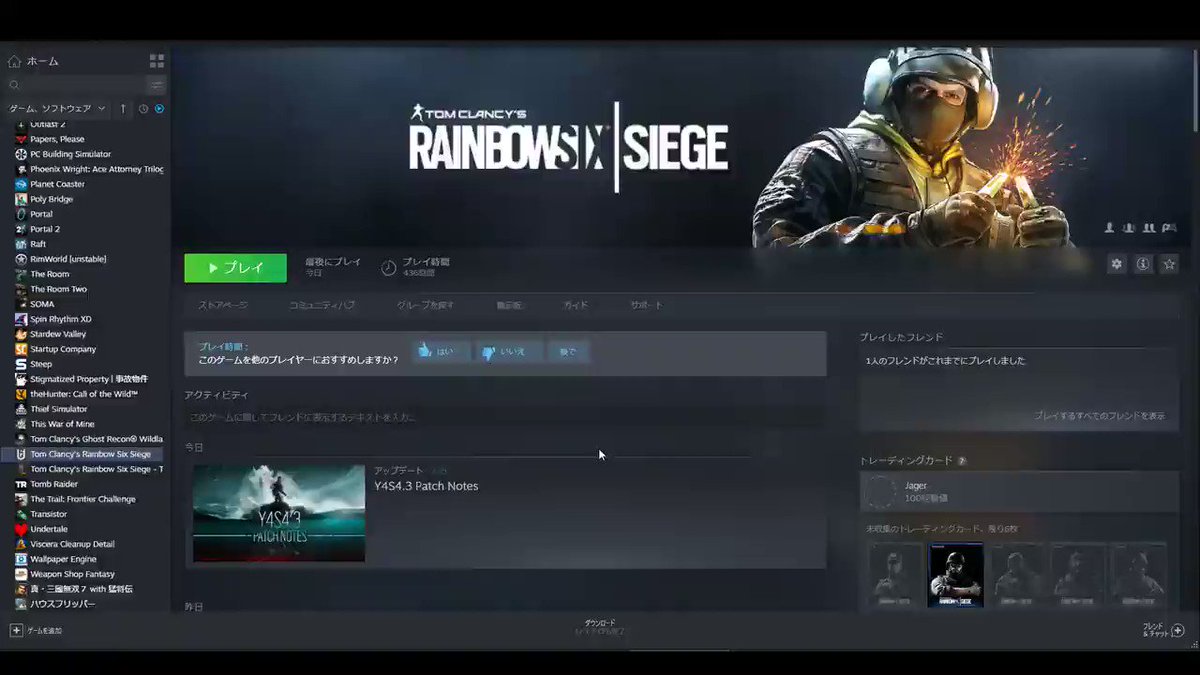Focus the library search field

click(77, 85)
